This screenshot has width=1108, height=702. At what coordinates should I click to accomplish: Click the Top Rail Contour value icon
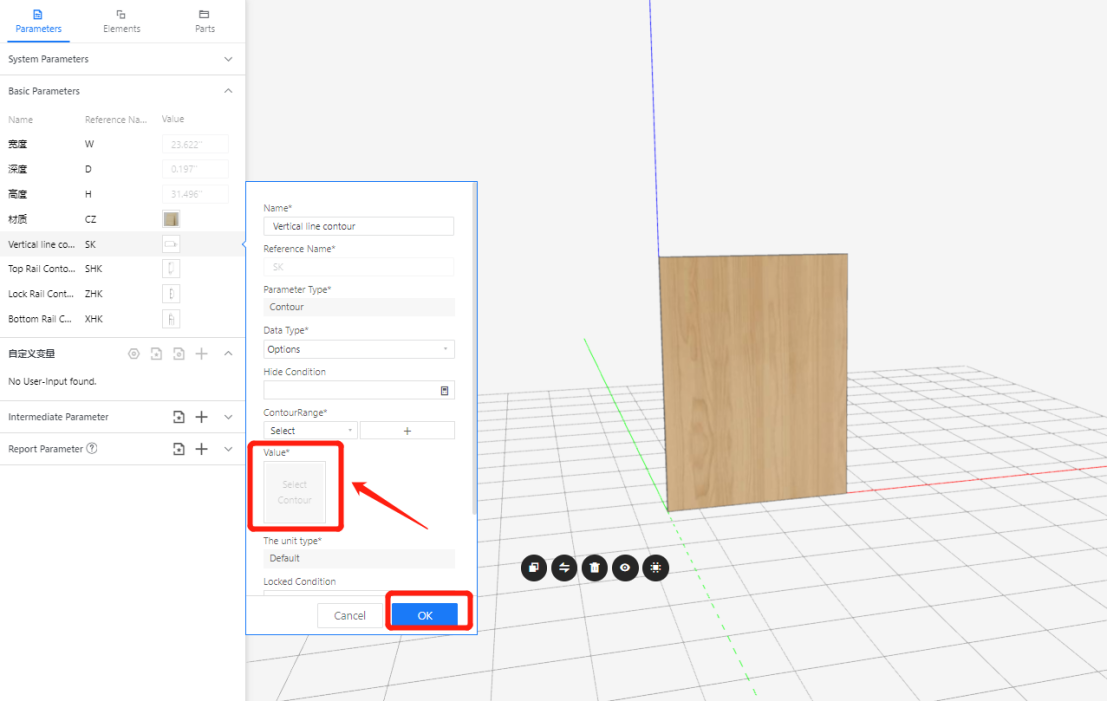click(x=171, y=269)
